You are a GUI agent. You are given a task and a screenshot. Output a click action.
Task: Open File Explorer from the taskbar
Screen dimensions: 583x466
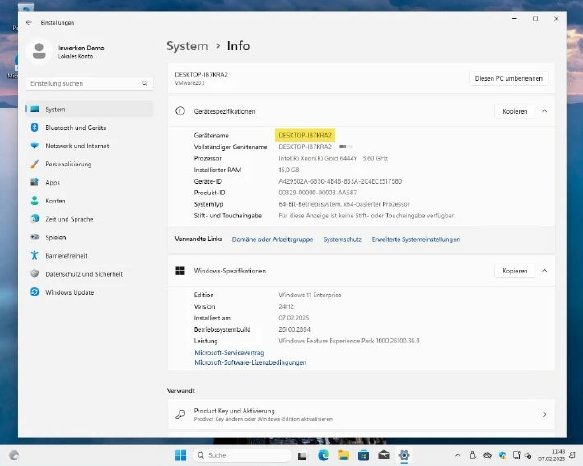click(344, 455)
